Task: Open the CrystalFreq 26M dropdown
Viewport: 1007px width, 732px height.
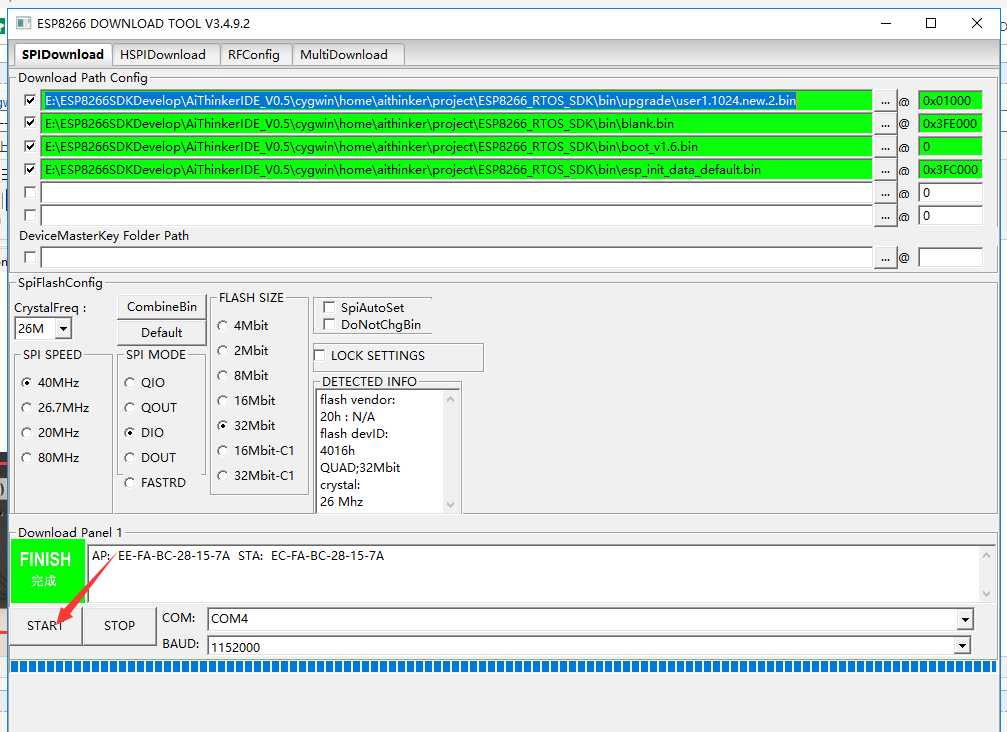Action: tap(63, 329)
